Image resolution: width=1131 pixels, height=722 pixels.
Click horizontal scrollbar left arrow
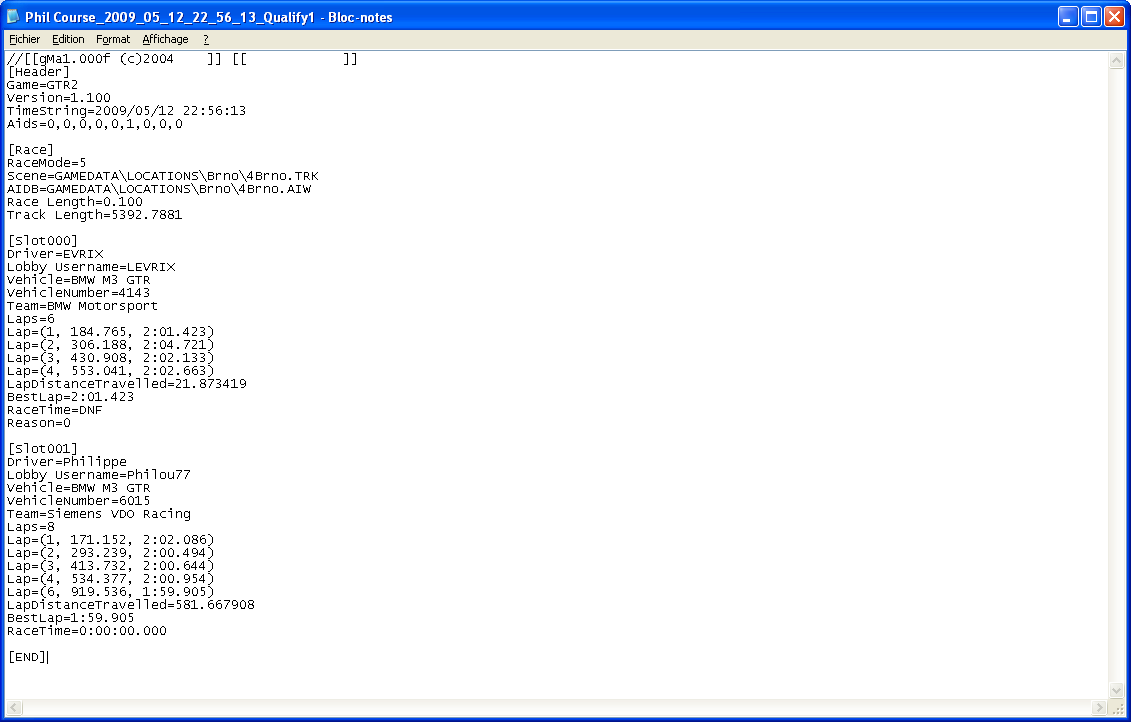14,707
